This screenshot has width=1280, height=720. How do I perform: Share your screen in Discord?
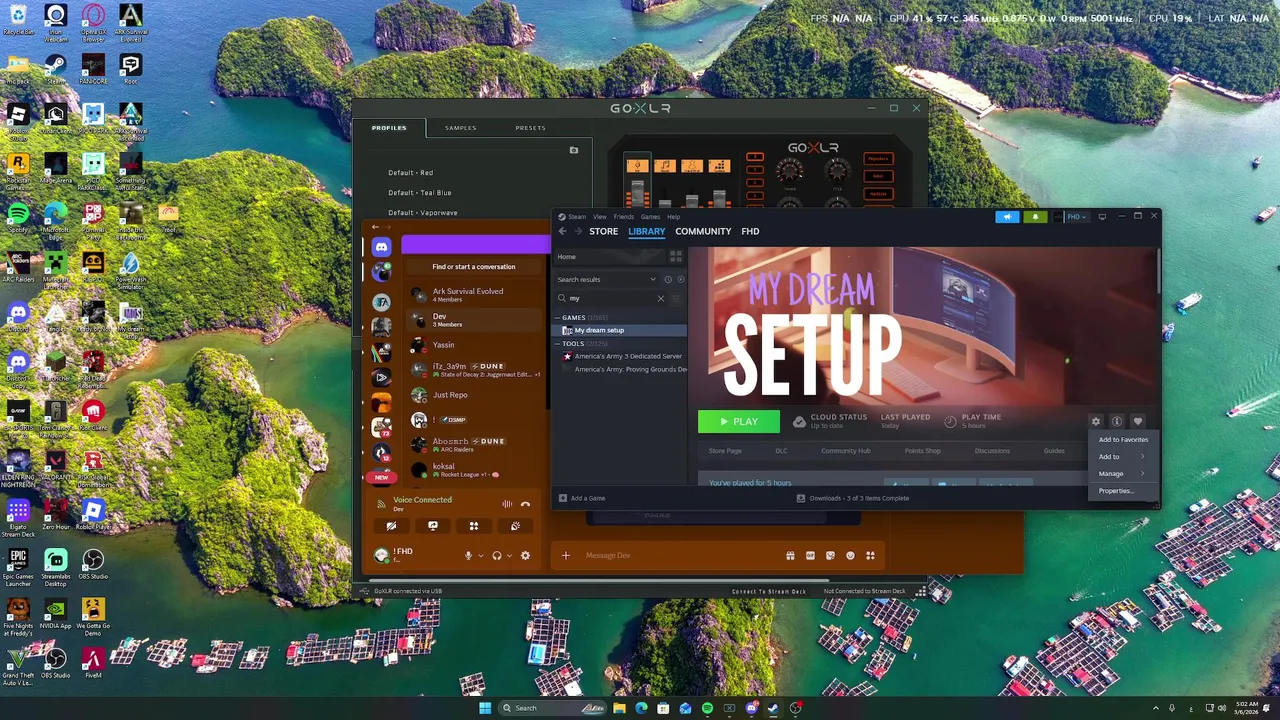(x=433, y=526)
